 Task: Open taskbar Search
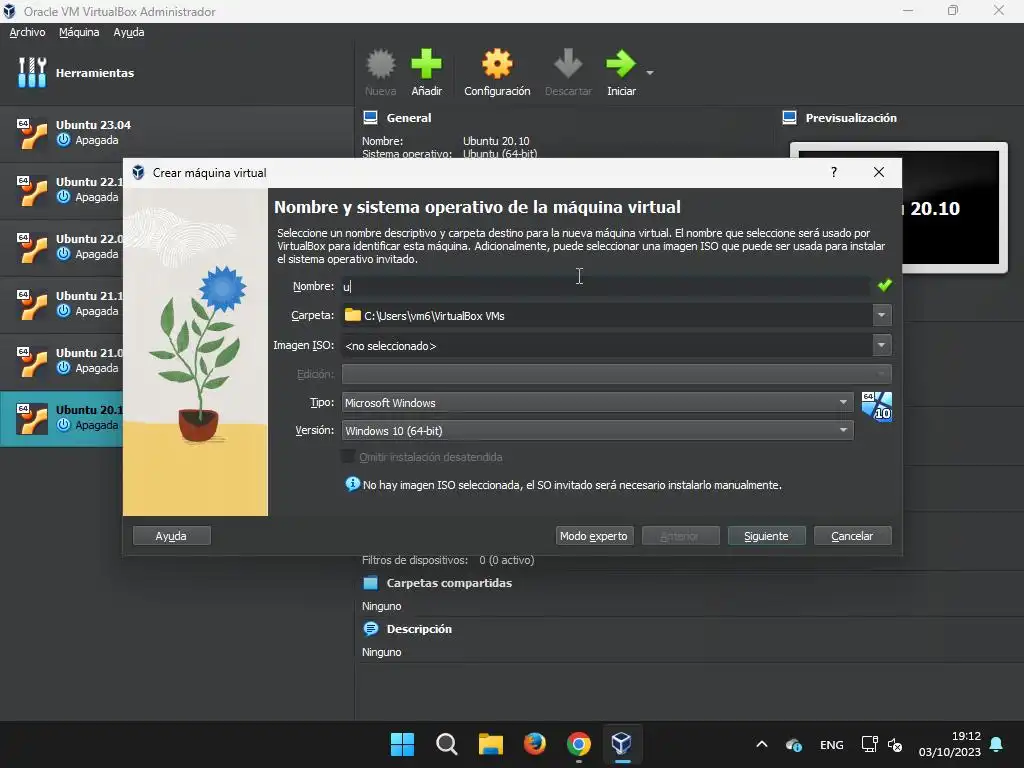point(447,744)
